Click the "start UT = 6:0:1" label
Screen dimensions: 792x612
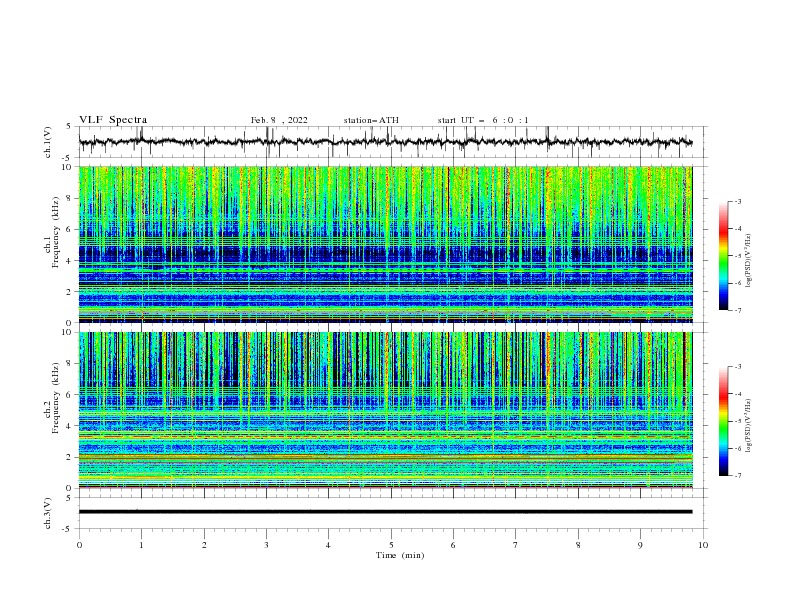tap(483, 120)
